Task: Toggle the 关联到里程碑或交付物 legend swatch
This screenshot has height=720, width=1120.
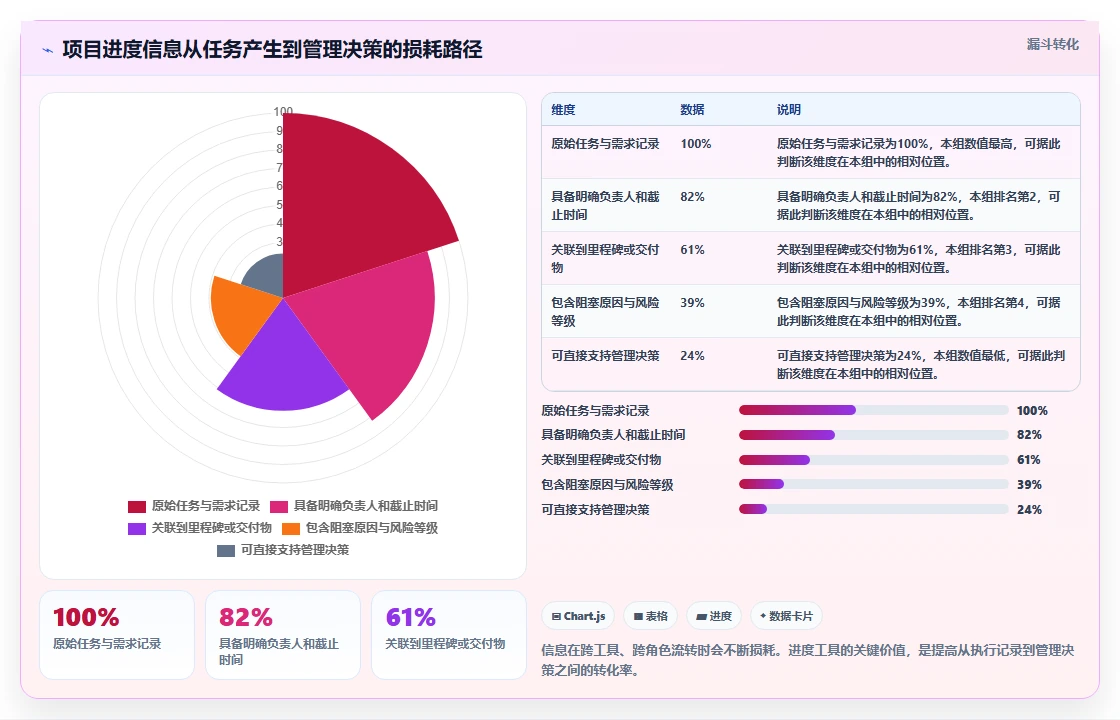Action: point(136,529)
